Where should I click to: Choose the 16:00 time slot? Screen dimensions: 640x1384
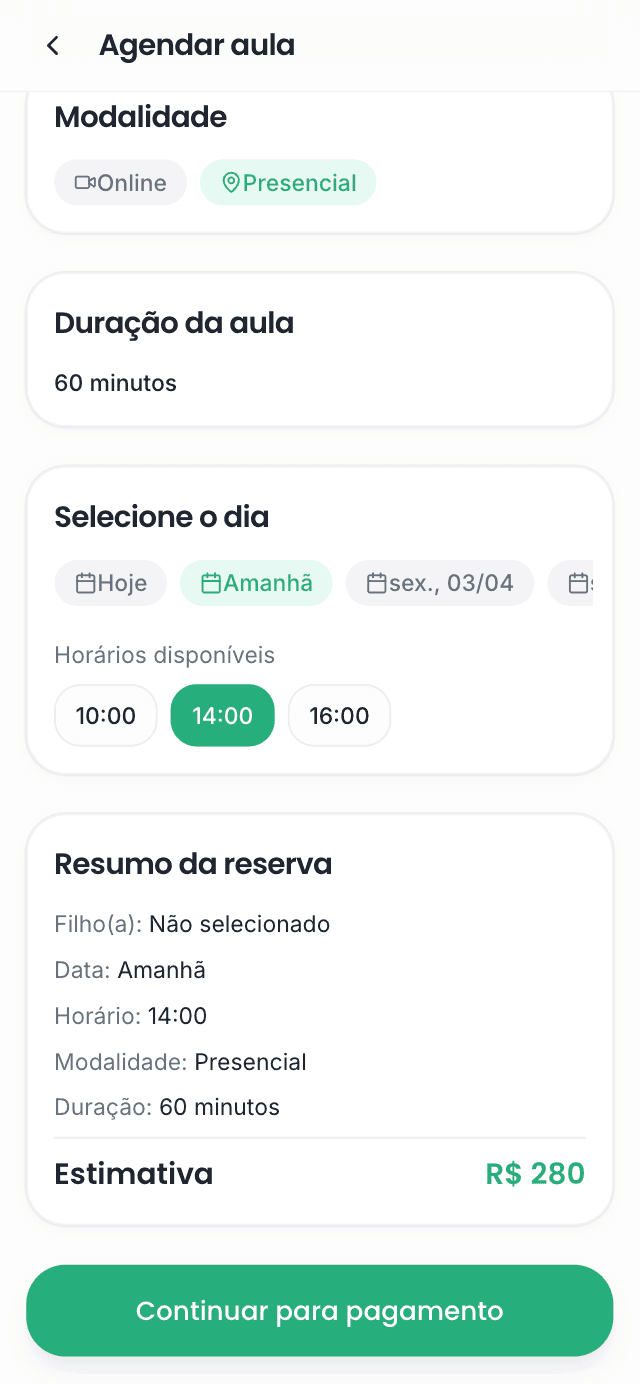(339, 715)
